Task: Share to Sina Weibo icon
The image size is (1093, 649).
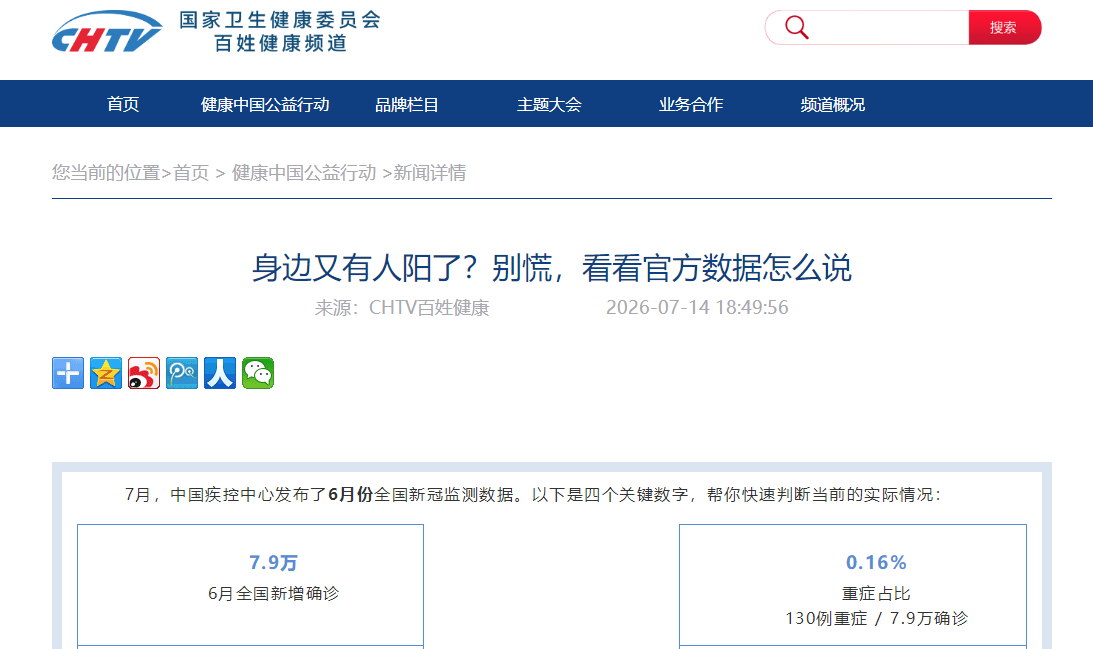Action: [x=144, y=373]
